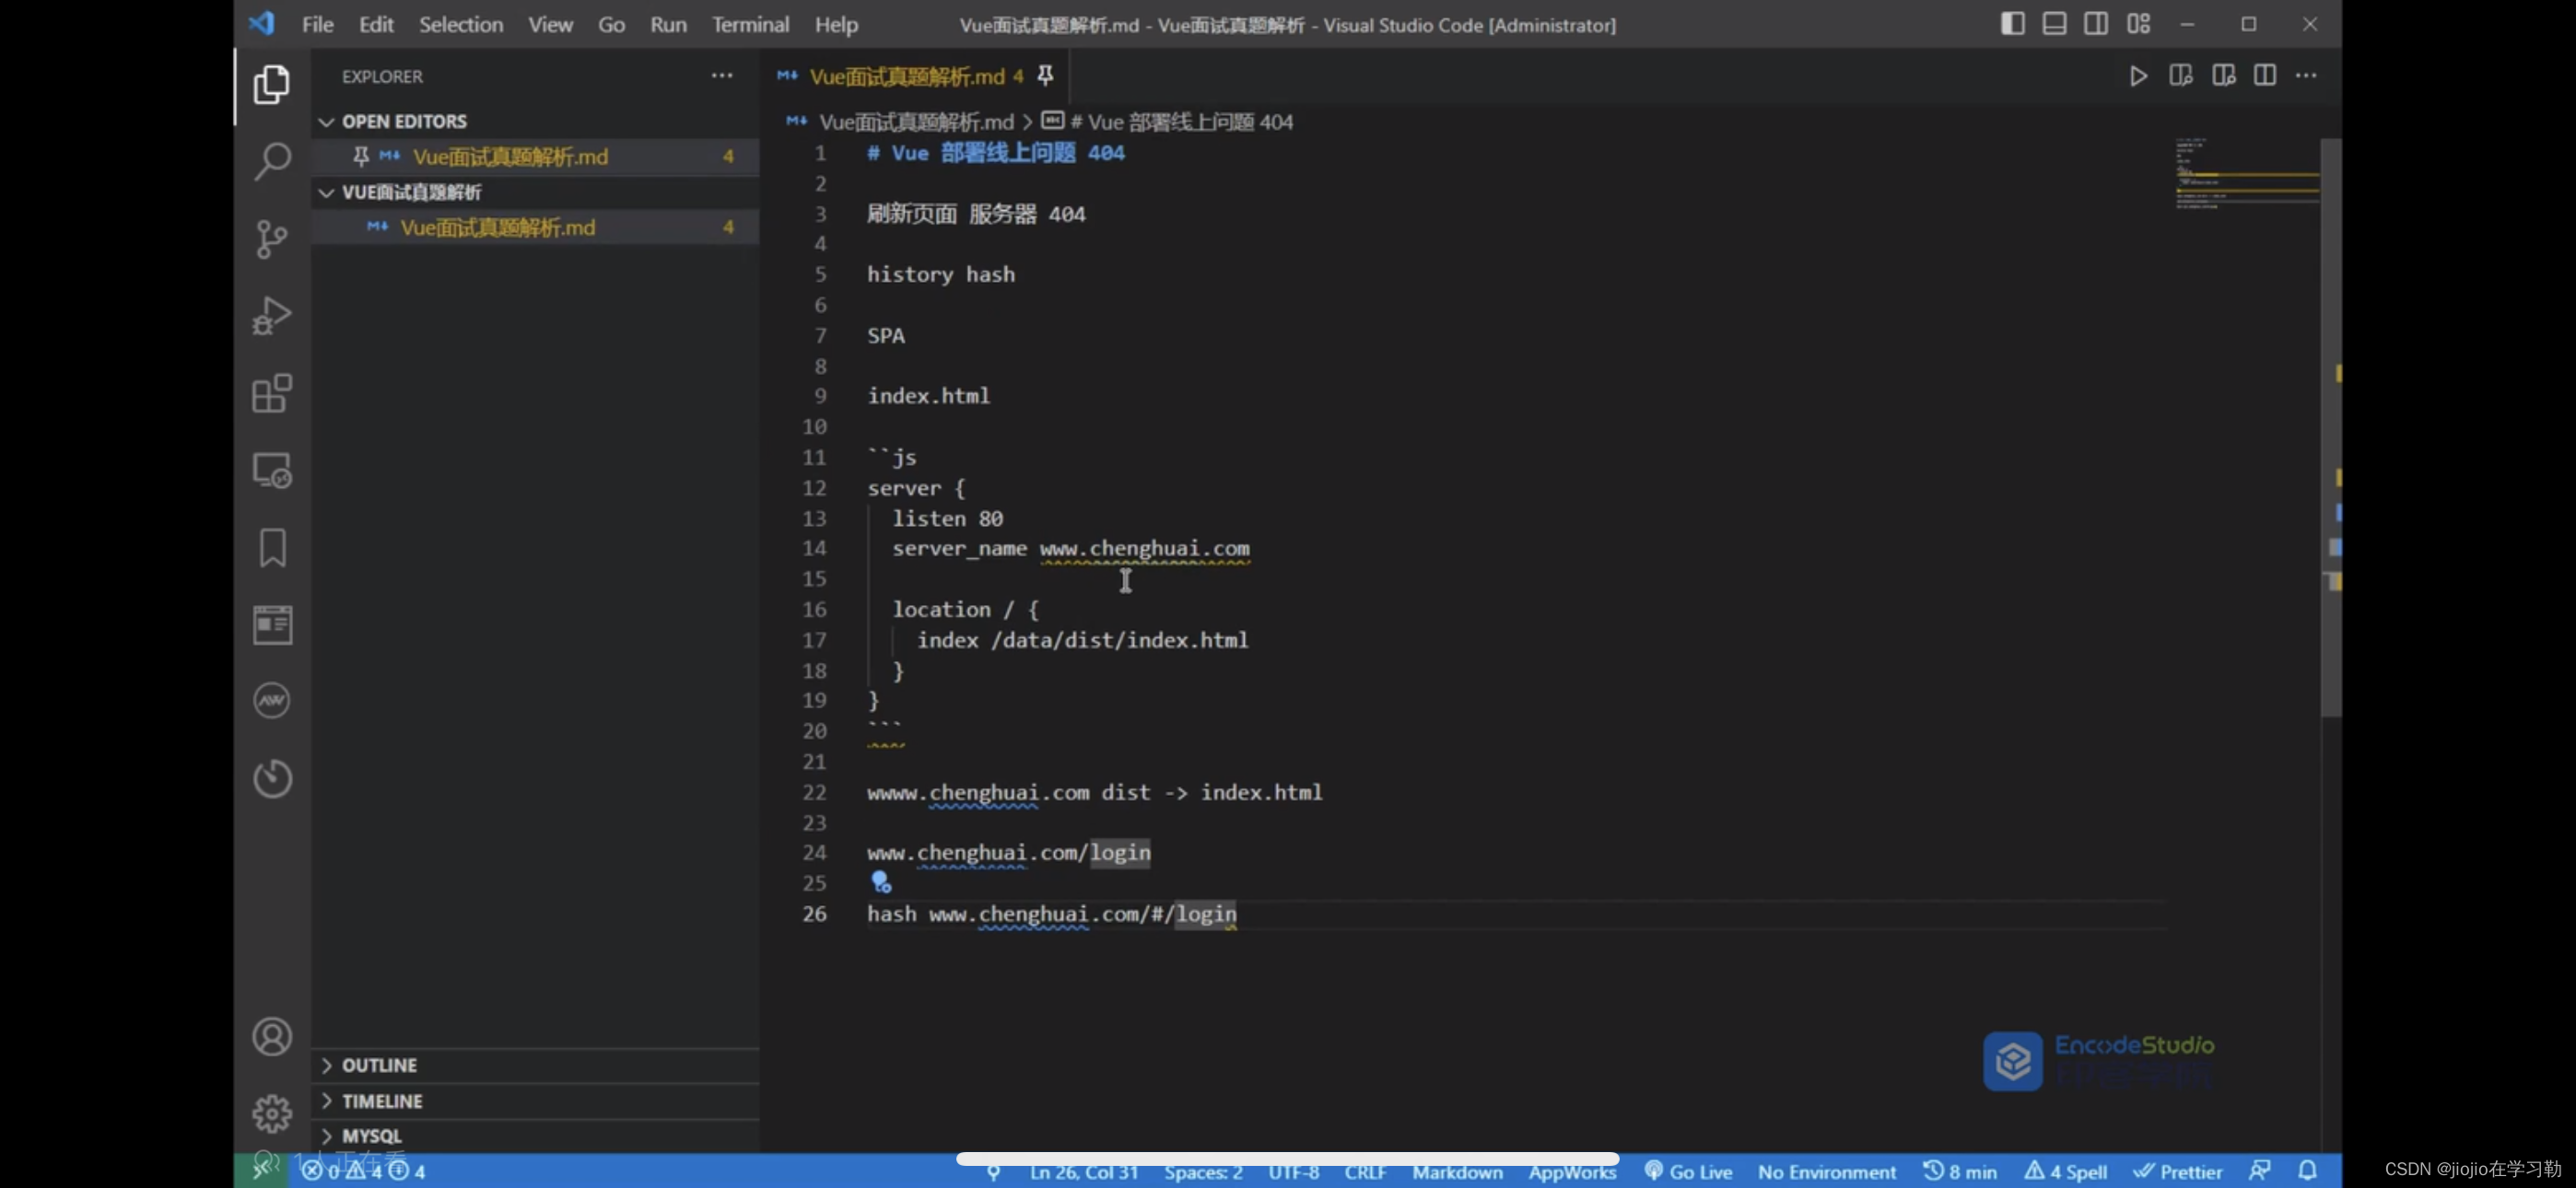This screenshot has height=1188, width=2576.
Task: Change UTF-8 file encoding
Action: [1293, 1171]
